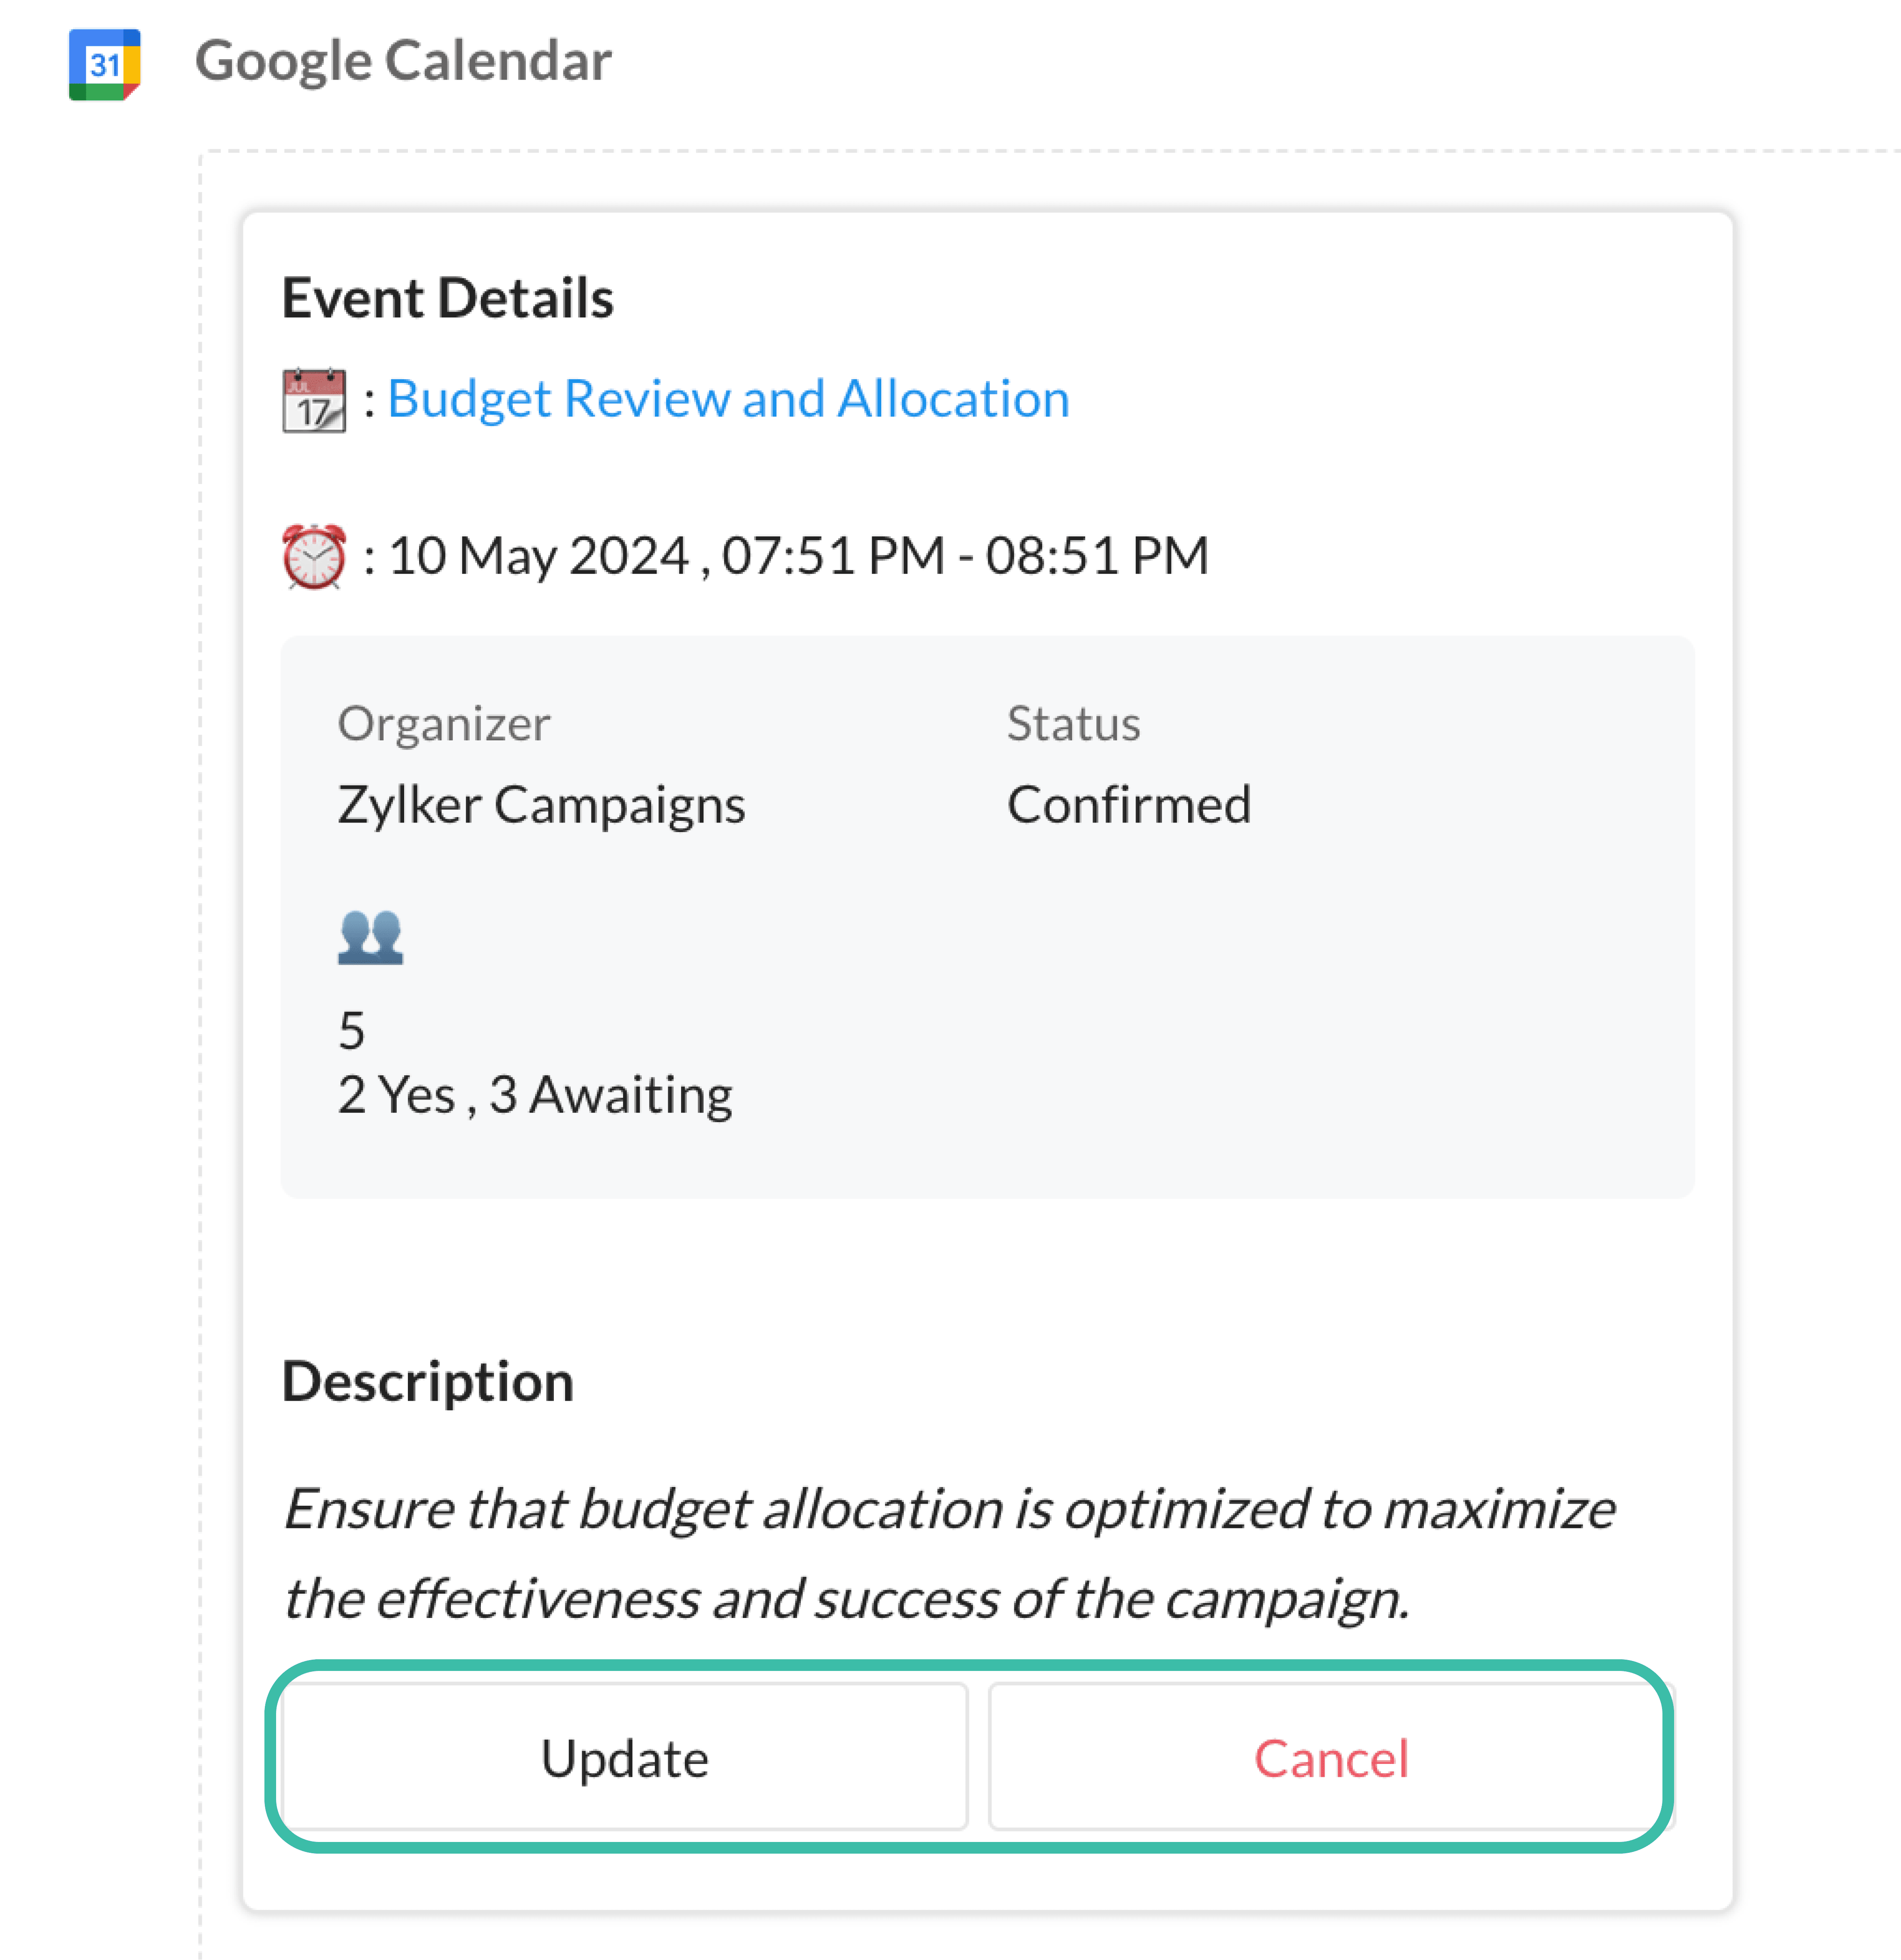
Task: Click the calendar date emoji icon
Action: [314, 400]
